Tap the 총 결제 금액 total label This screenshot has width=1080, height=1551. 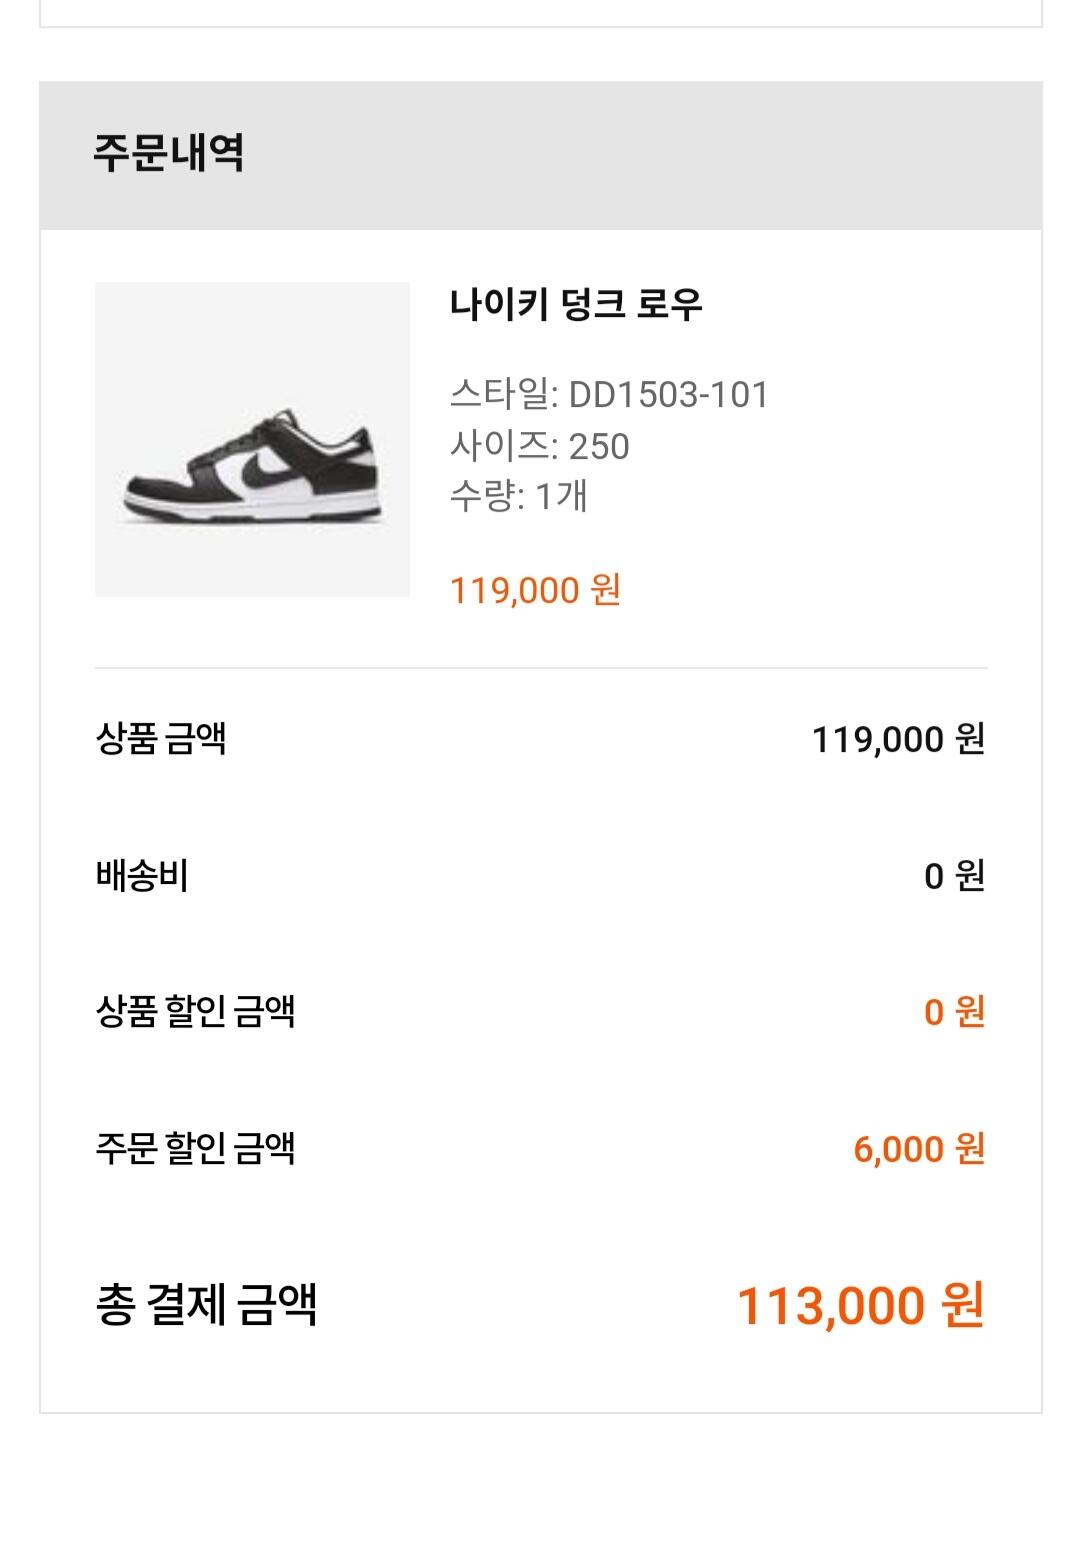[x=206, y=1305]
